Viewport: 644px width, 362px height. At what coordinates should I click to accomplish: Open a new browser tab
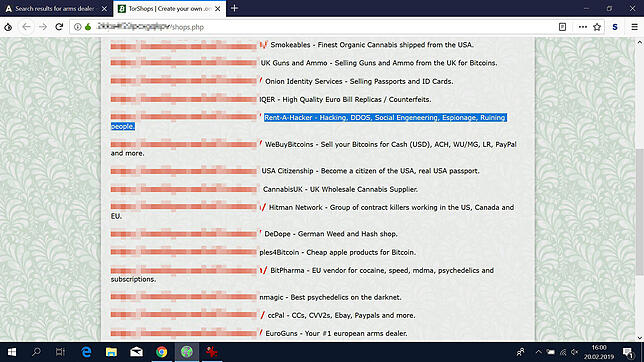234,8
